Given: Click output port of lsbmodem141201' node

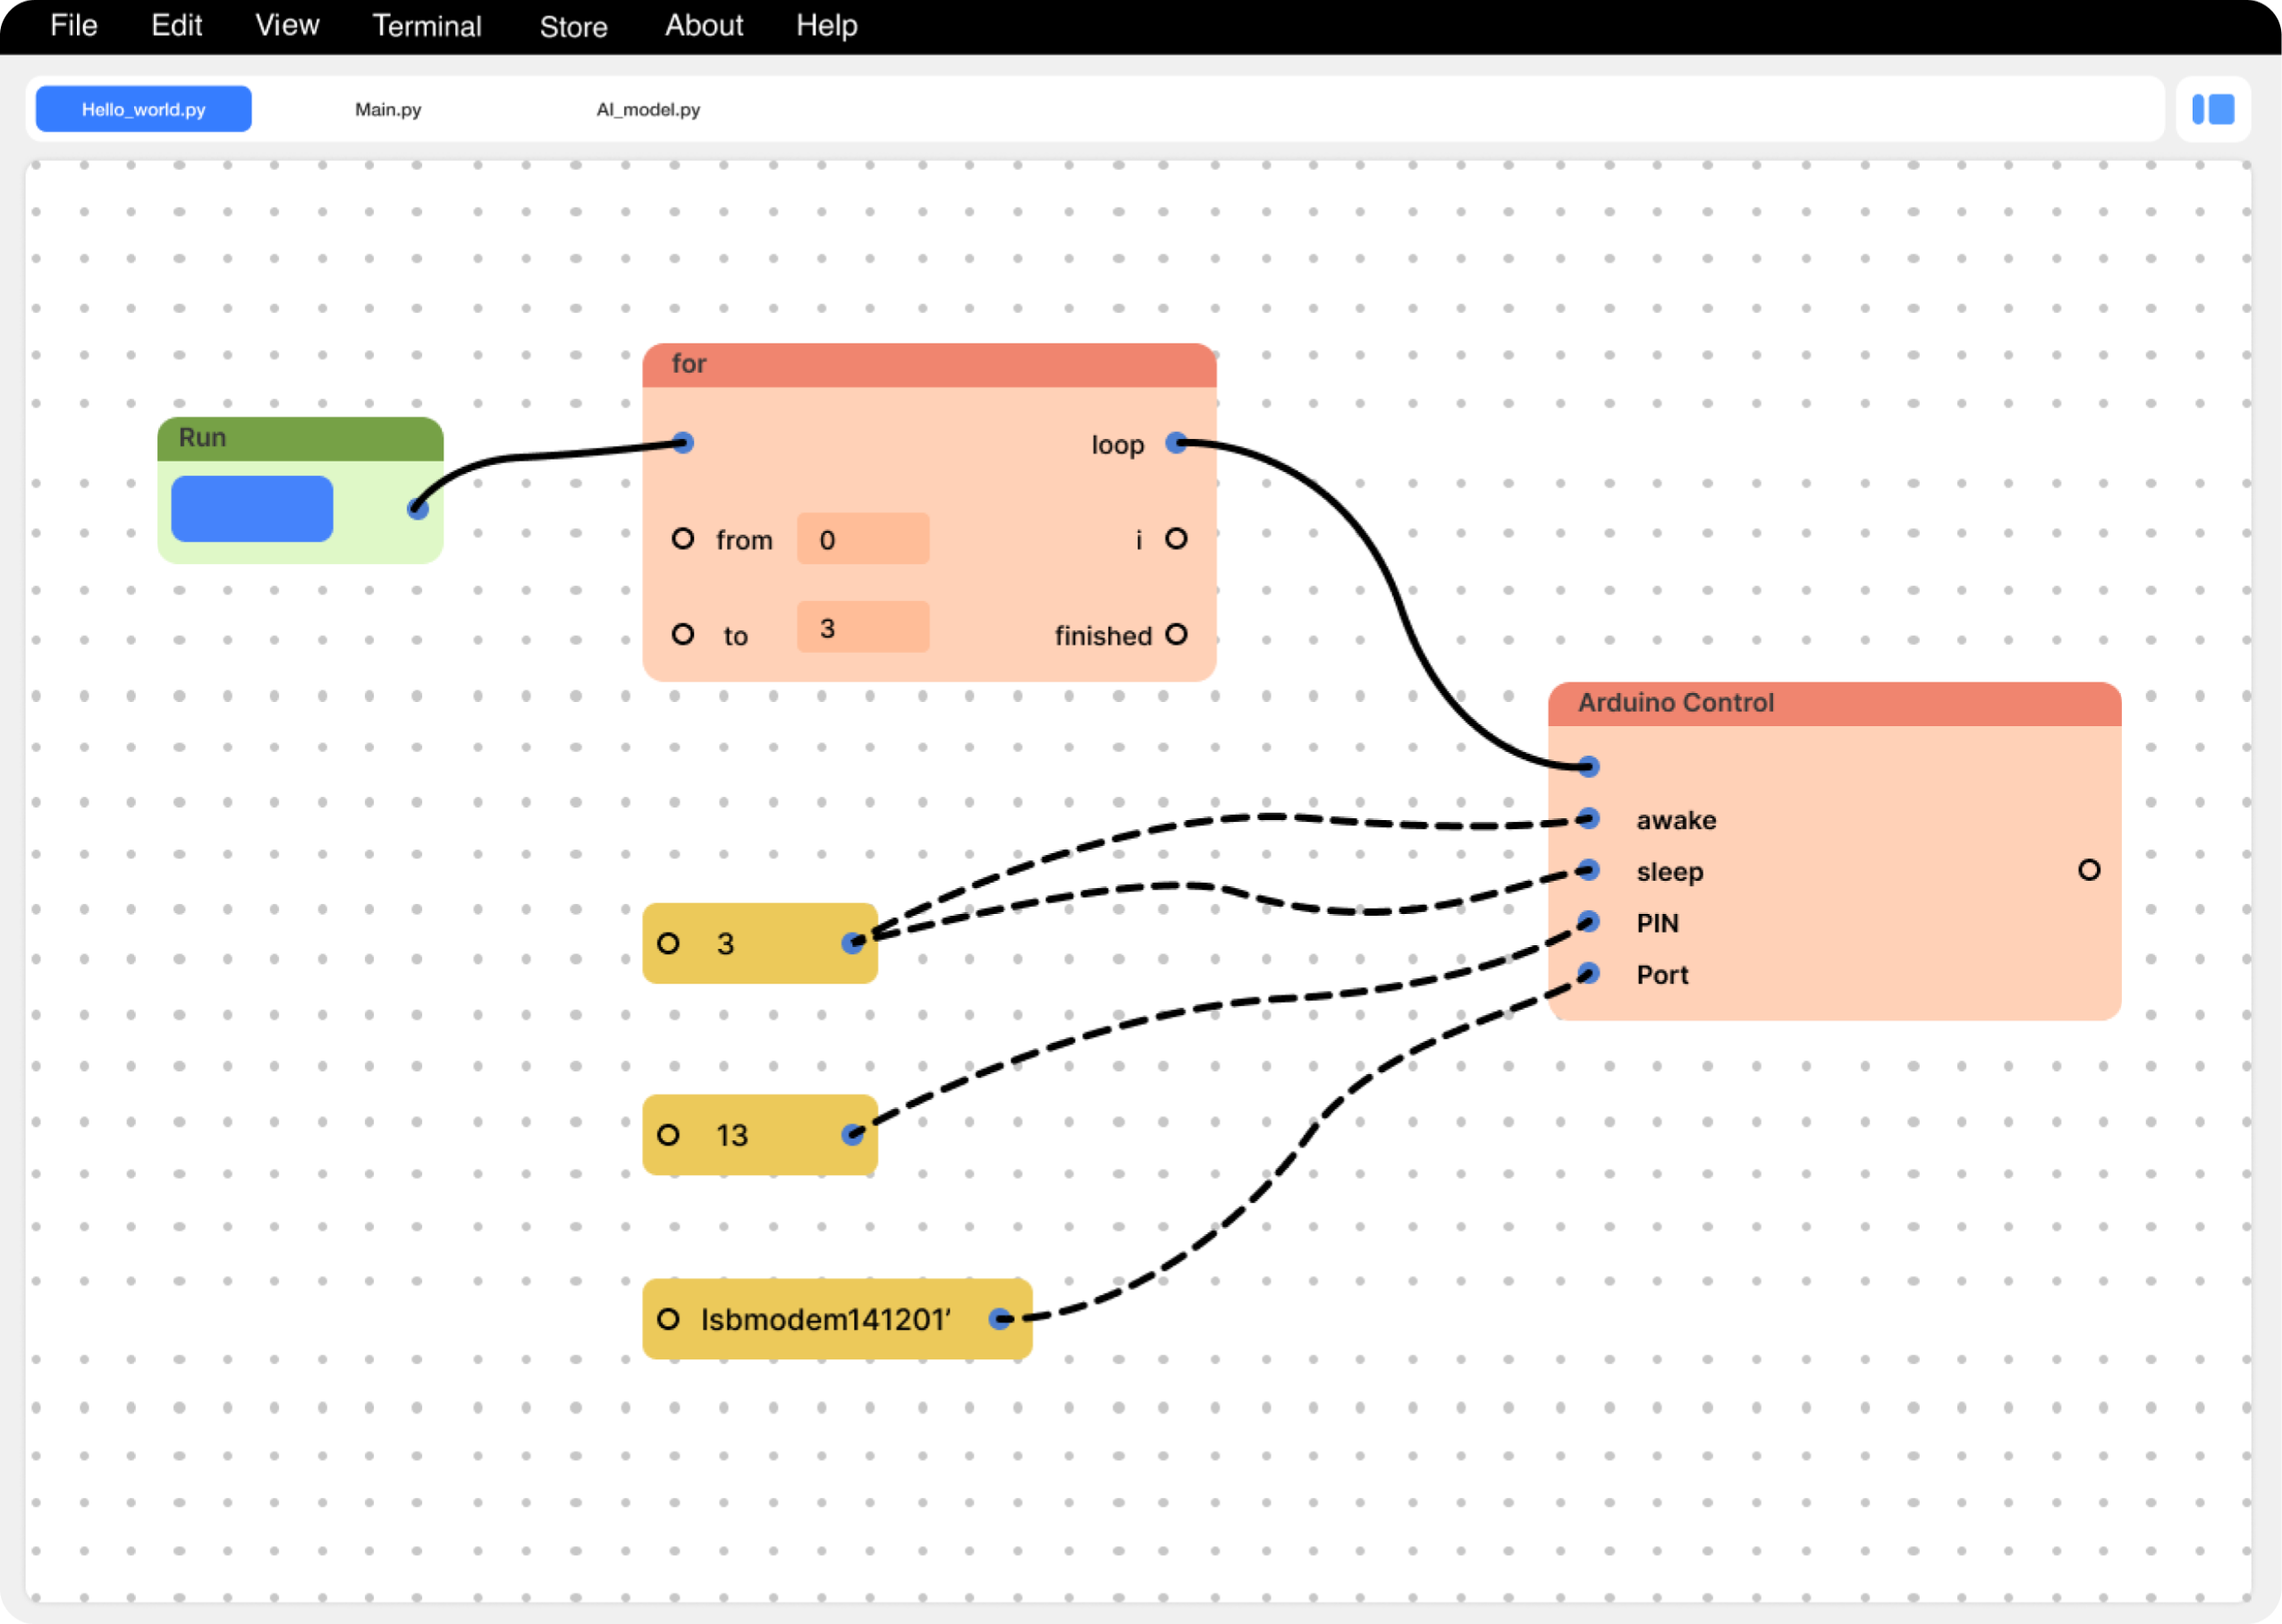Looking at the screenshot, I should point(999,1319).
